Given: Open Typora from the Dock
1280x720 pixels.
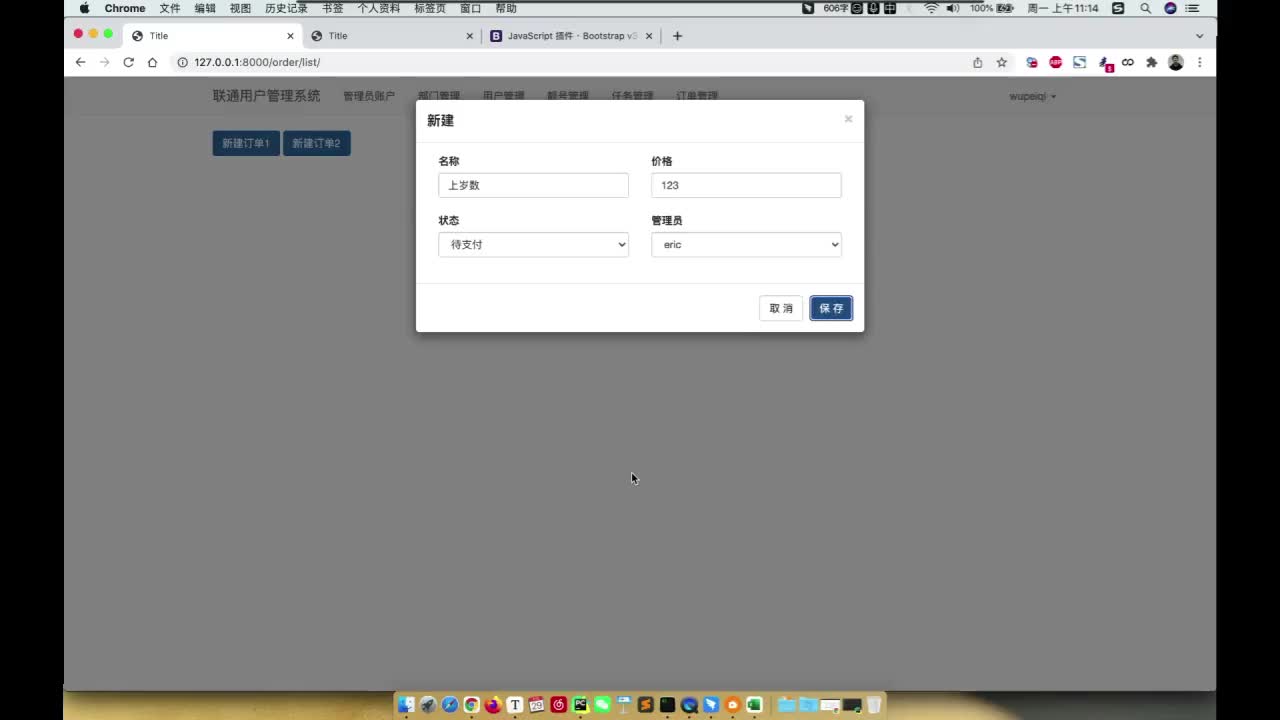Looking at the screenshot, I should pyautogui.click(x=515, y=705).
